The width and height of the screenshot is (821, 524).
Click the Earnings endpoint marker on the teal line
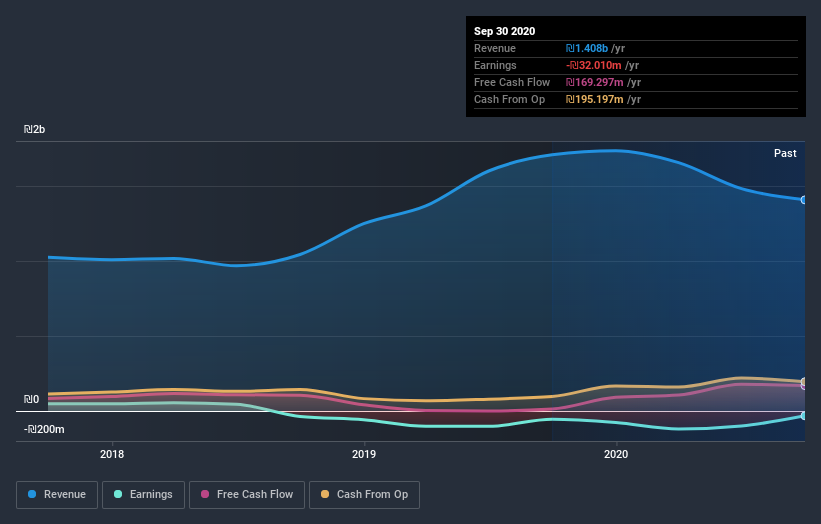[x=803, y=416]
